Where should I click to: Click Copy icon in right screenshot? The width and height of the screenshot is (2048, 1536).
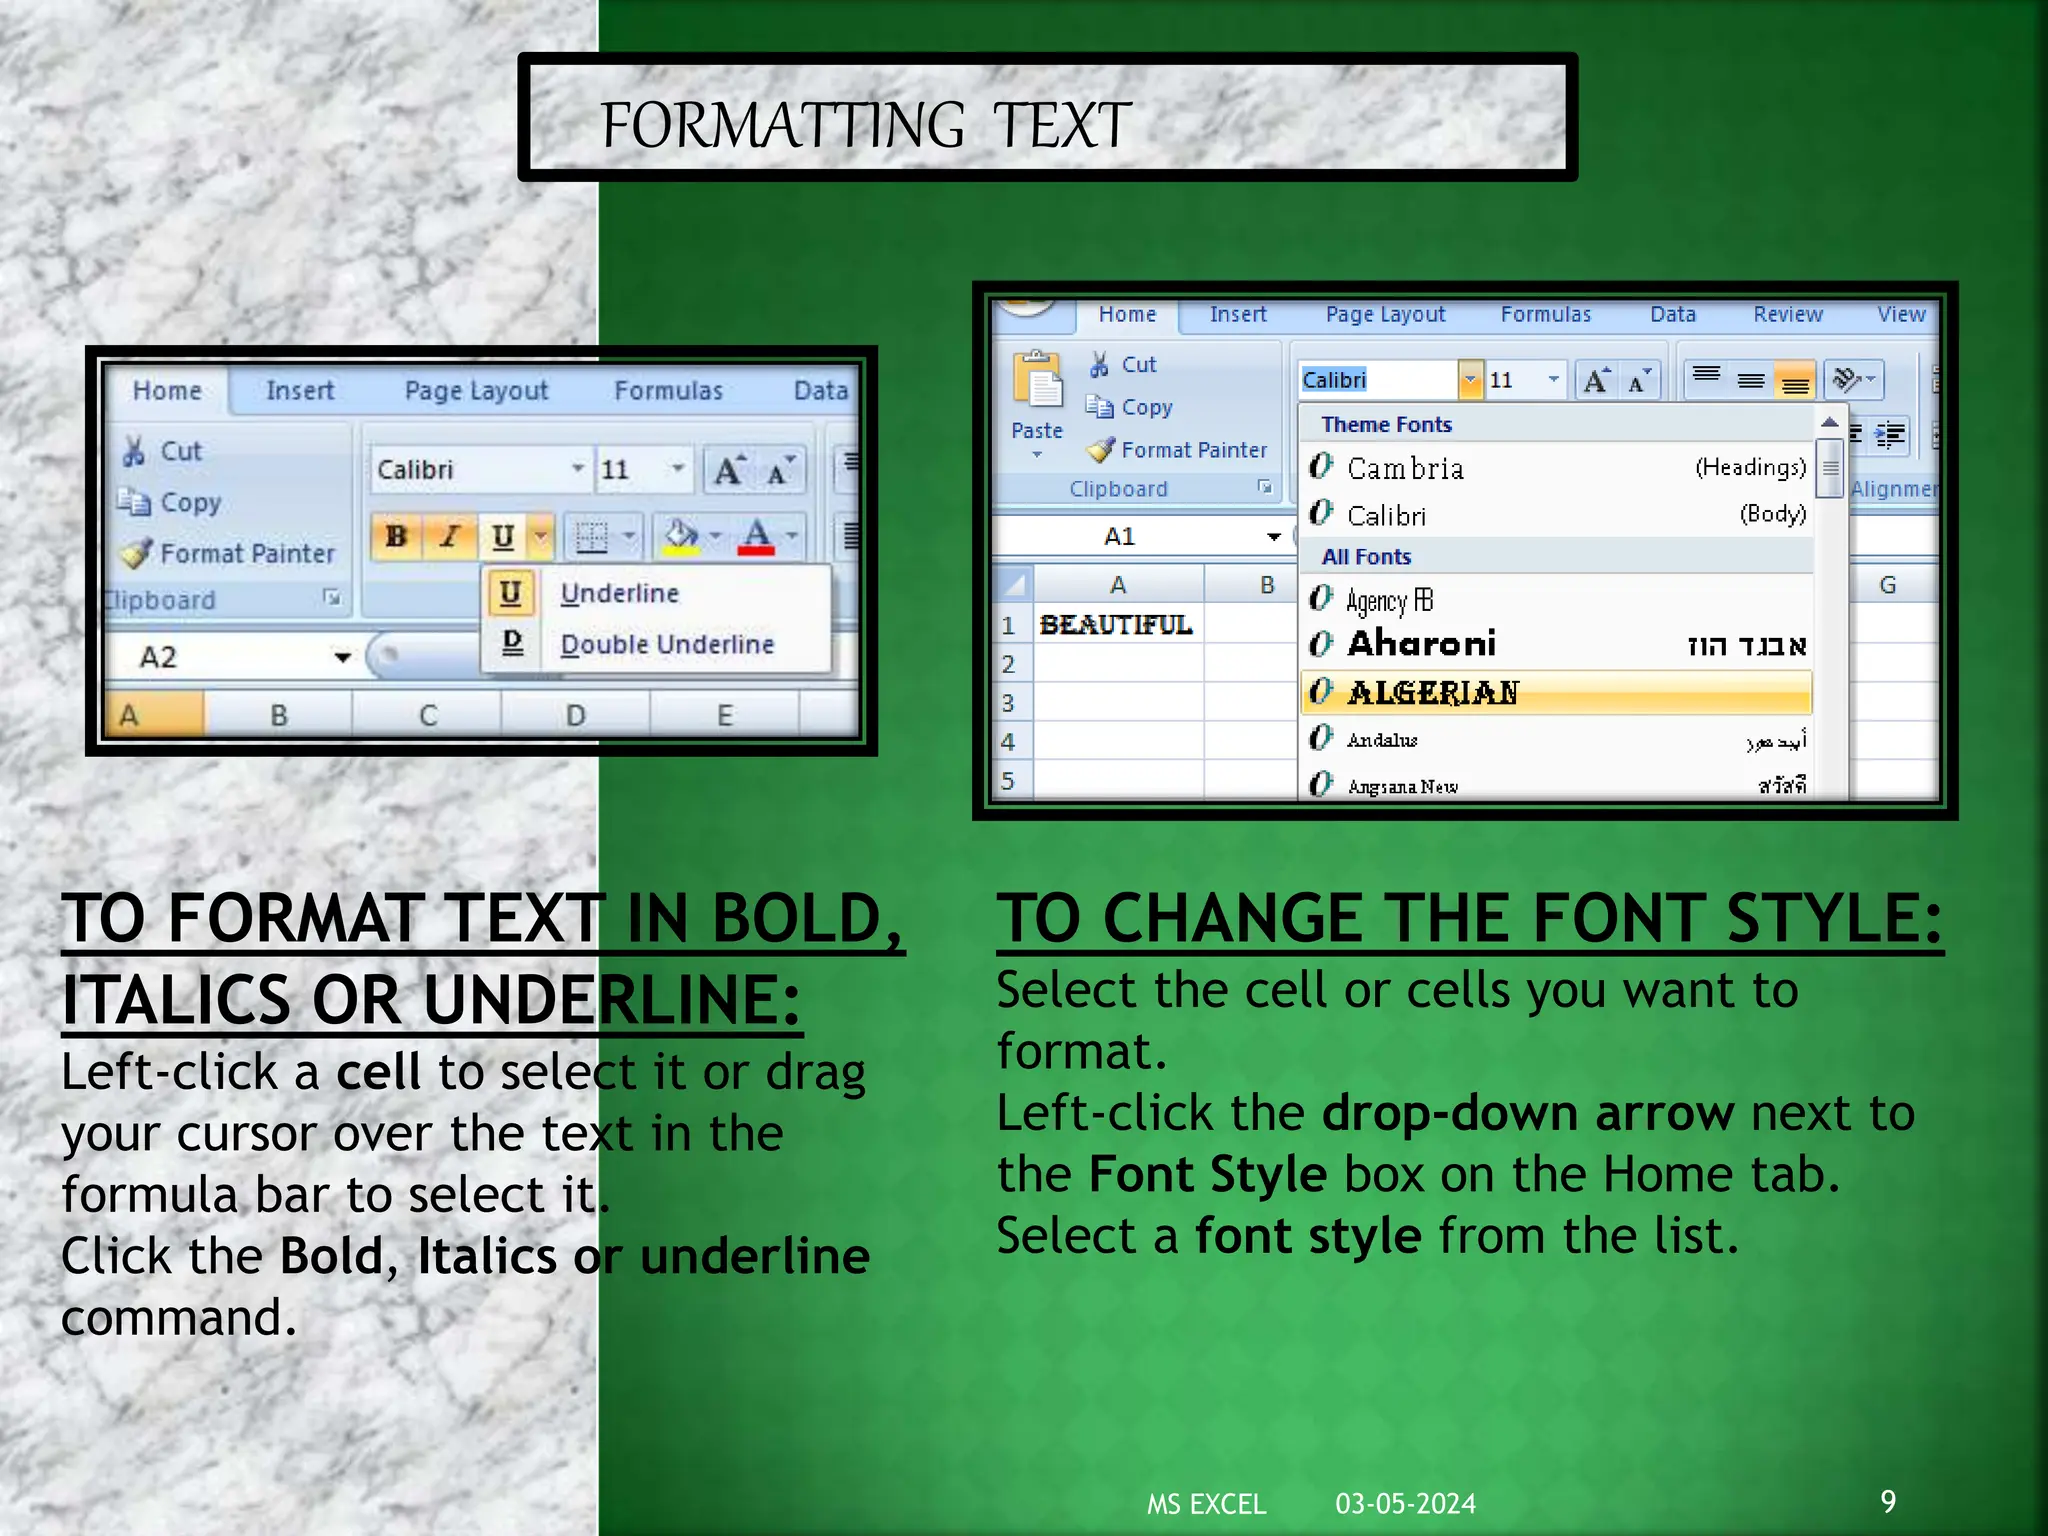point(1099,406)
